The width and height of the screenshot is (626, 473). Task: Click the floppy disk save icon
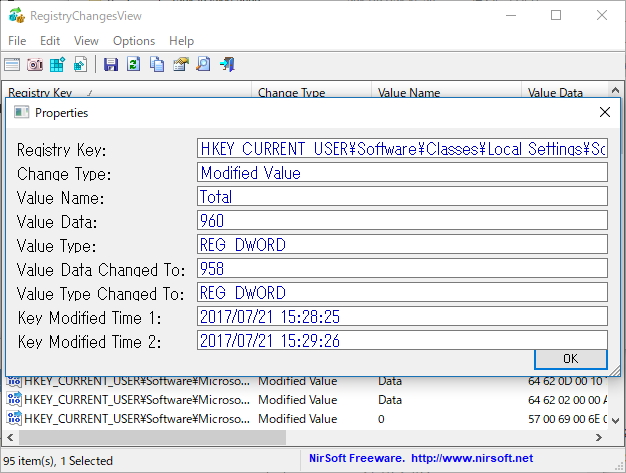[111, 64]
